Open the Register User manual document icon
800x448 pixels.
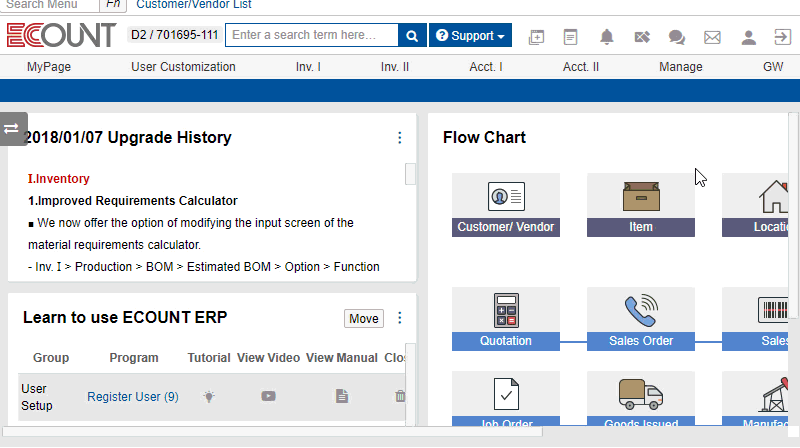(342, 396)
